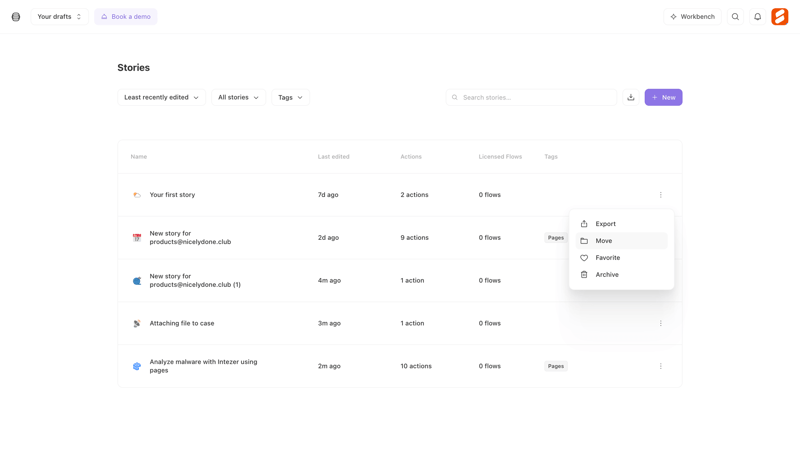Open the Least recently edited sort dropdown
This screenshot has width=800, height=470.
pyautogui.click(x=161, y=97)
